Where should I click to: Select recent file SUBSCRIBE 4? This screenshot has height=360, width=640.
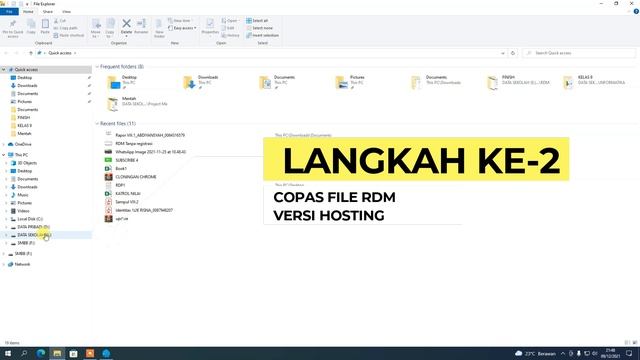click(x=127, y=160)
